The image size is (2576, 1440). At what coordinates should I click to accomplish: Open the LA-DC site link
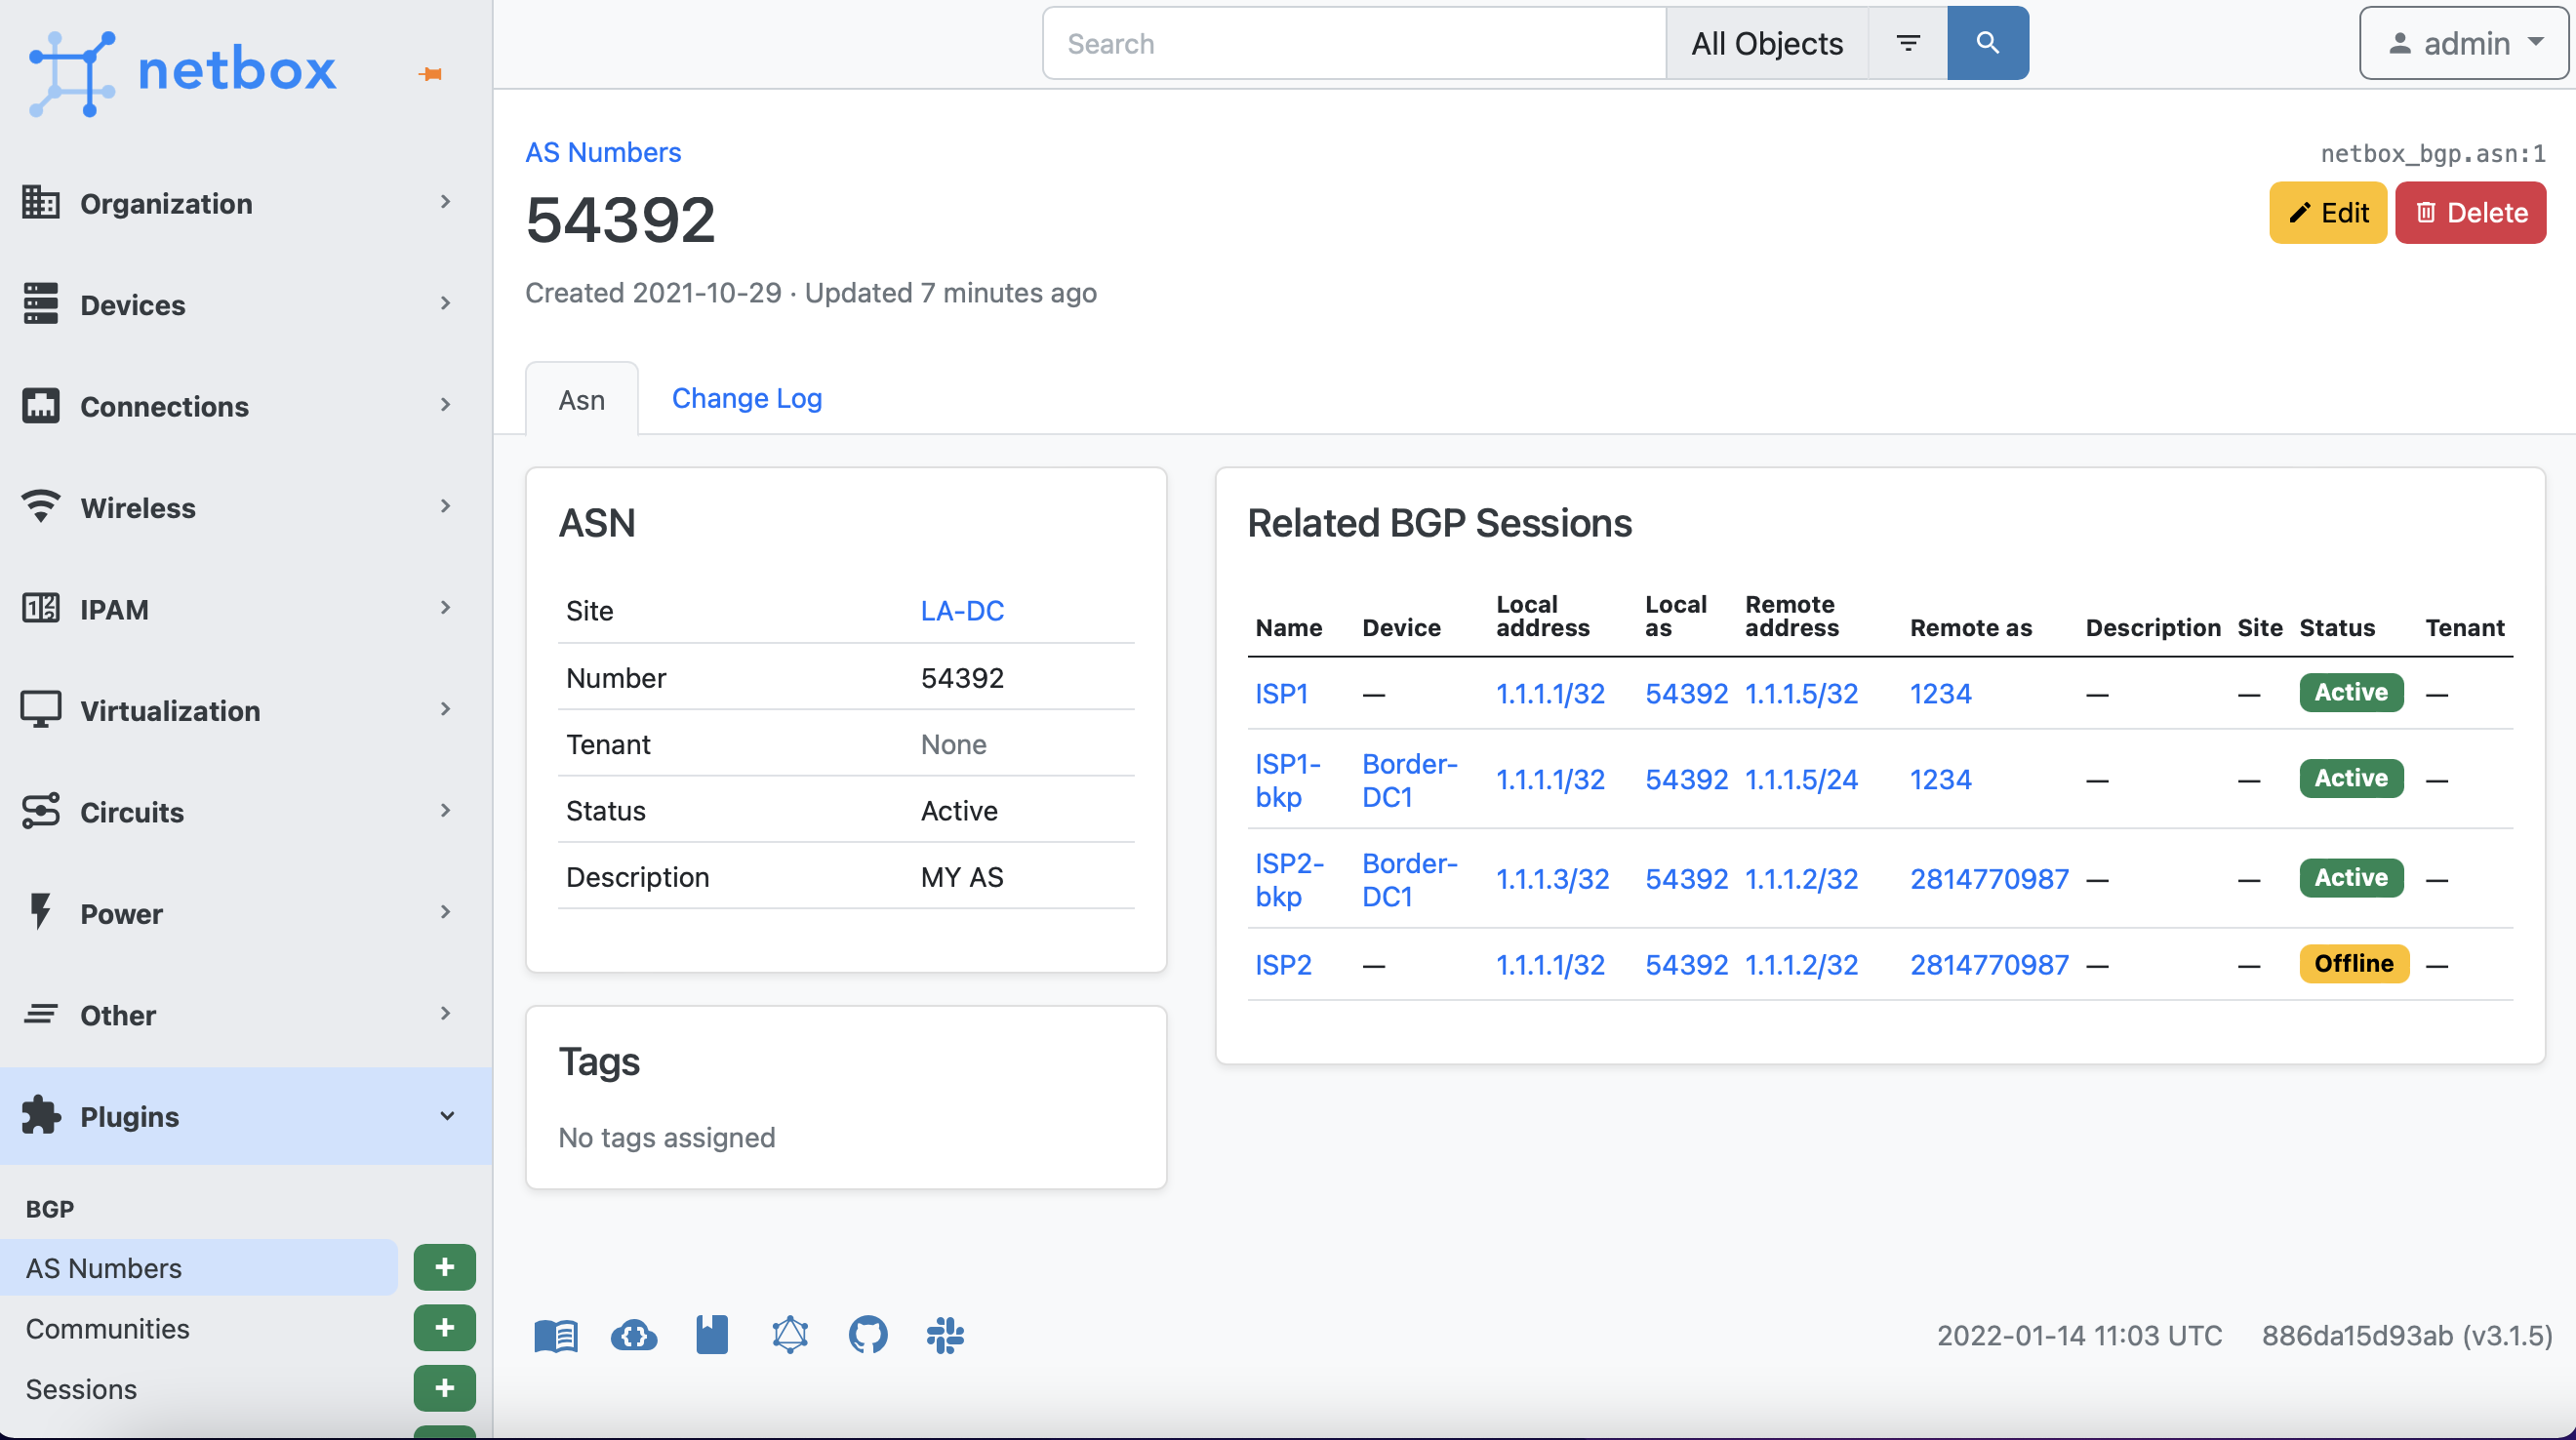961,611
